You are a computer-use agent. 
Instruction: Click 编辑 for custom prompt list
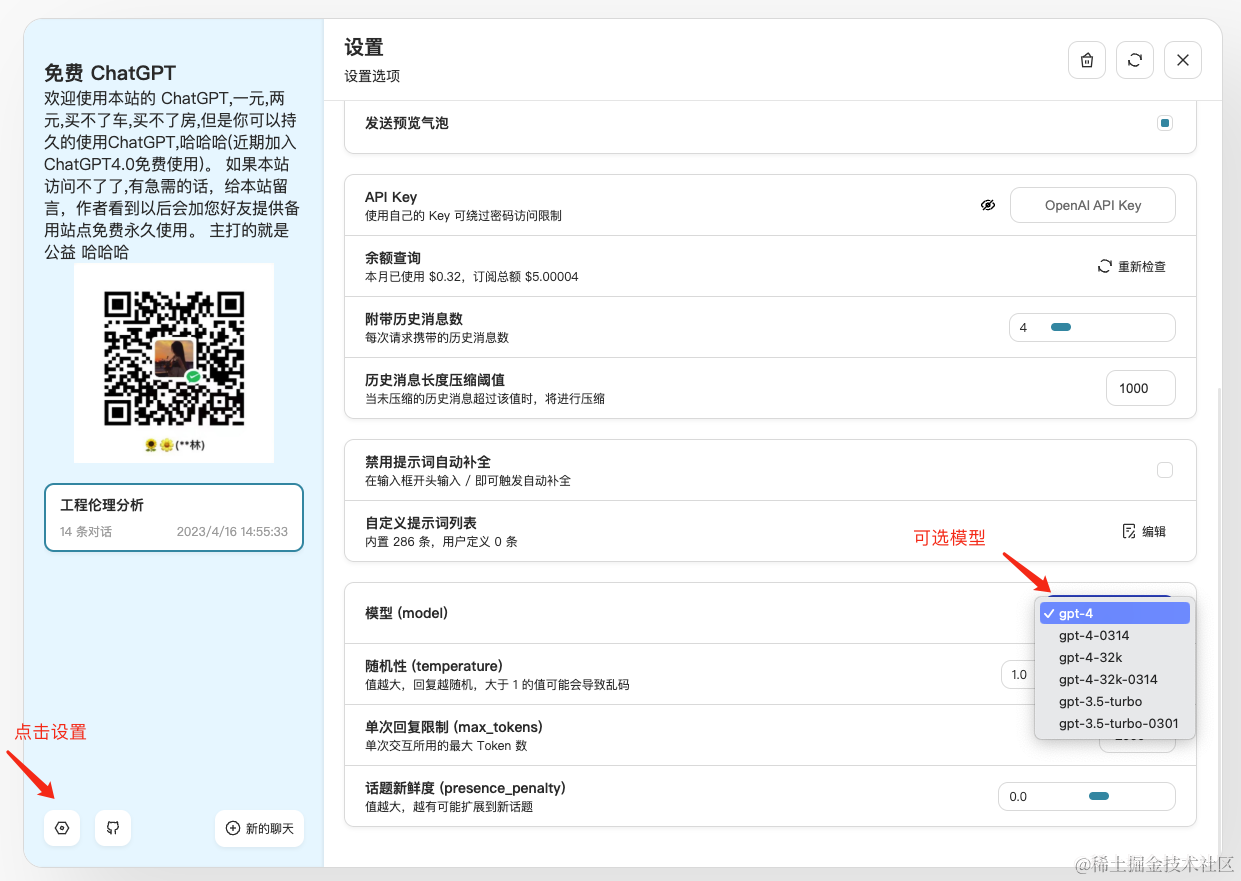tap(1144, 531)
